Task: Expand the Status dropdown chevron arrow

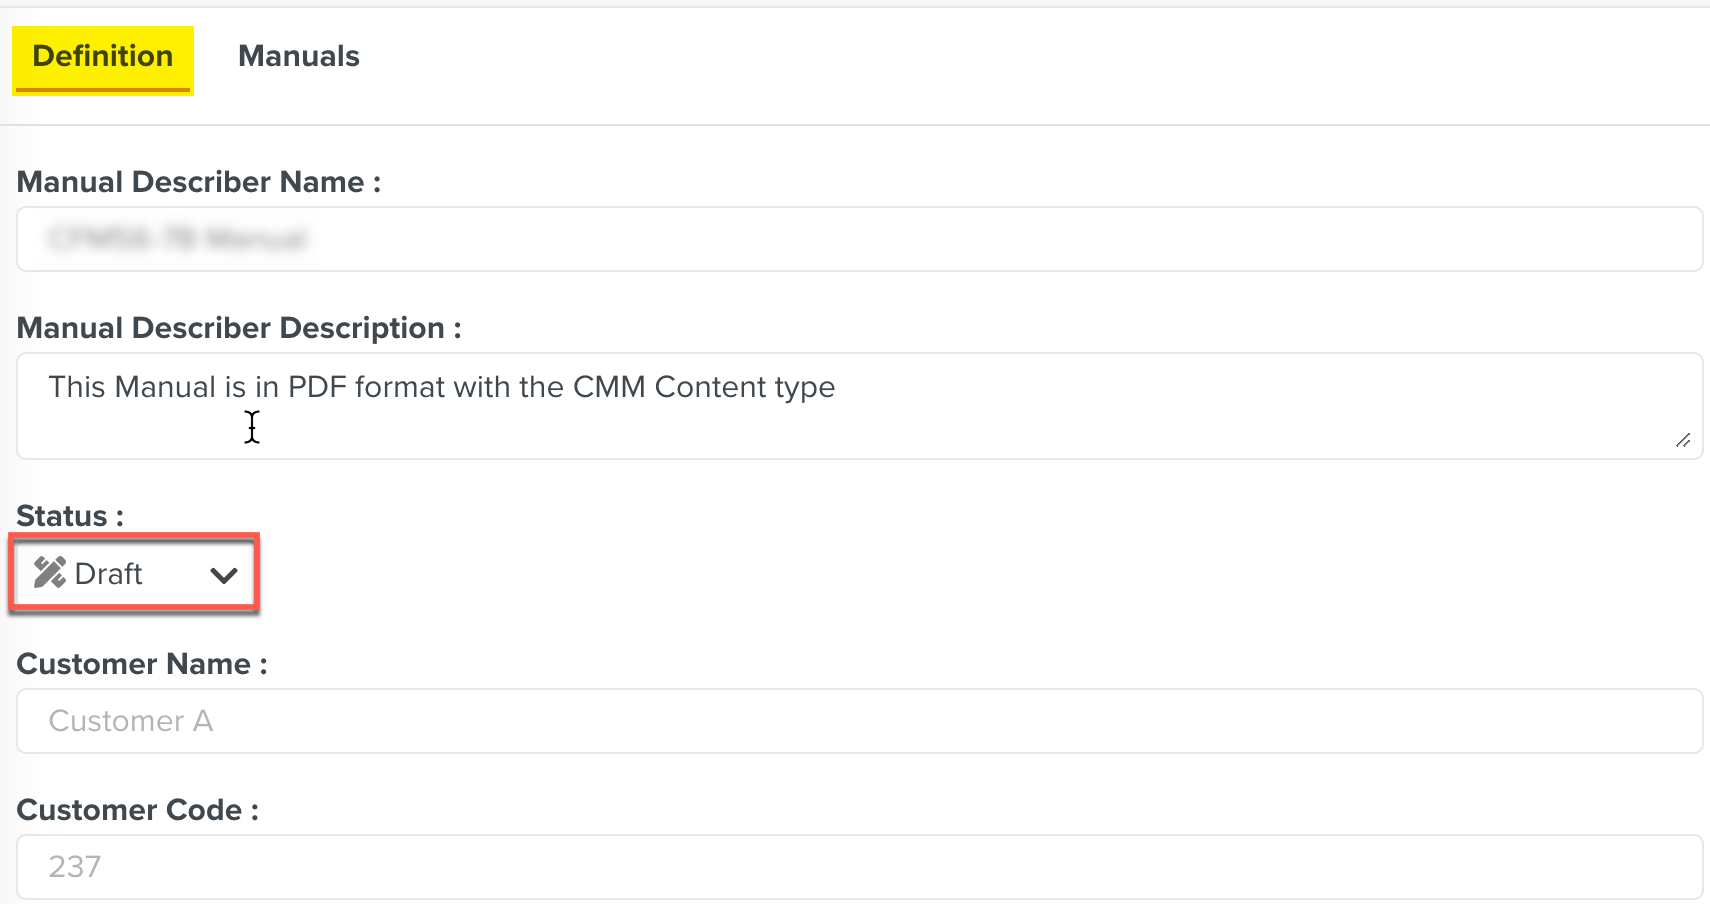Action: (x=224, y=575)
